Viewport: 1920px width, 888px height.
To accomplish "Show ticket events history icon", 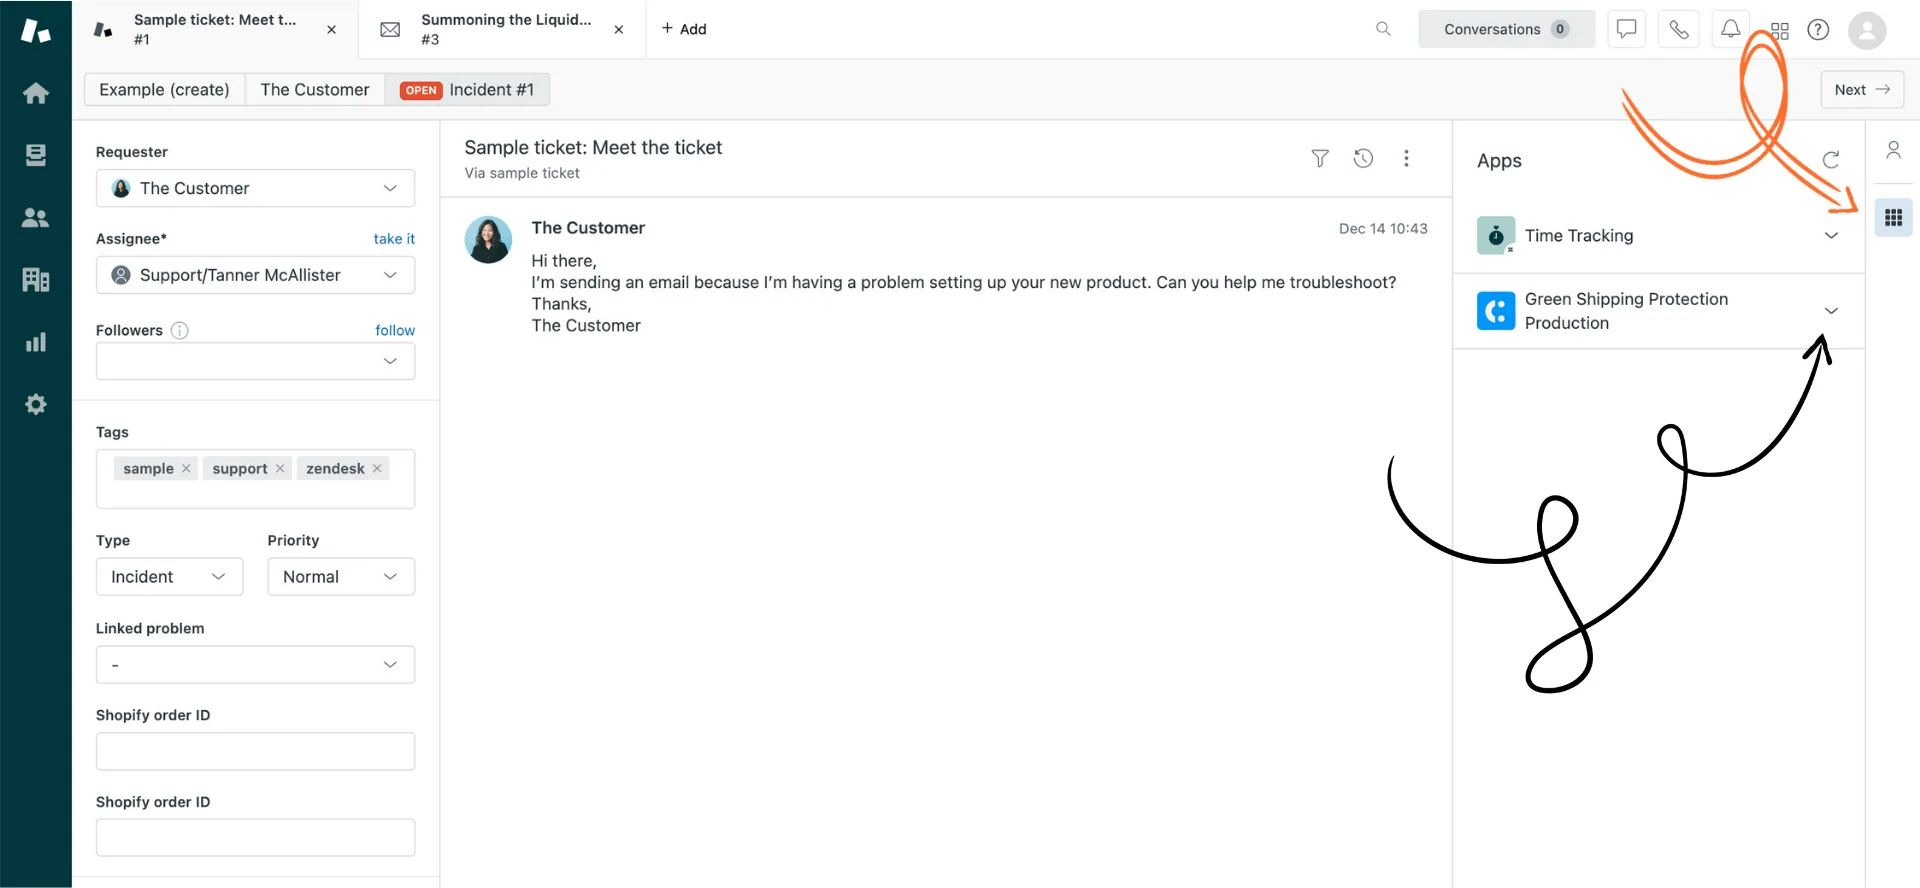I will click(1363, 158).
